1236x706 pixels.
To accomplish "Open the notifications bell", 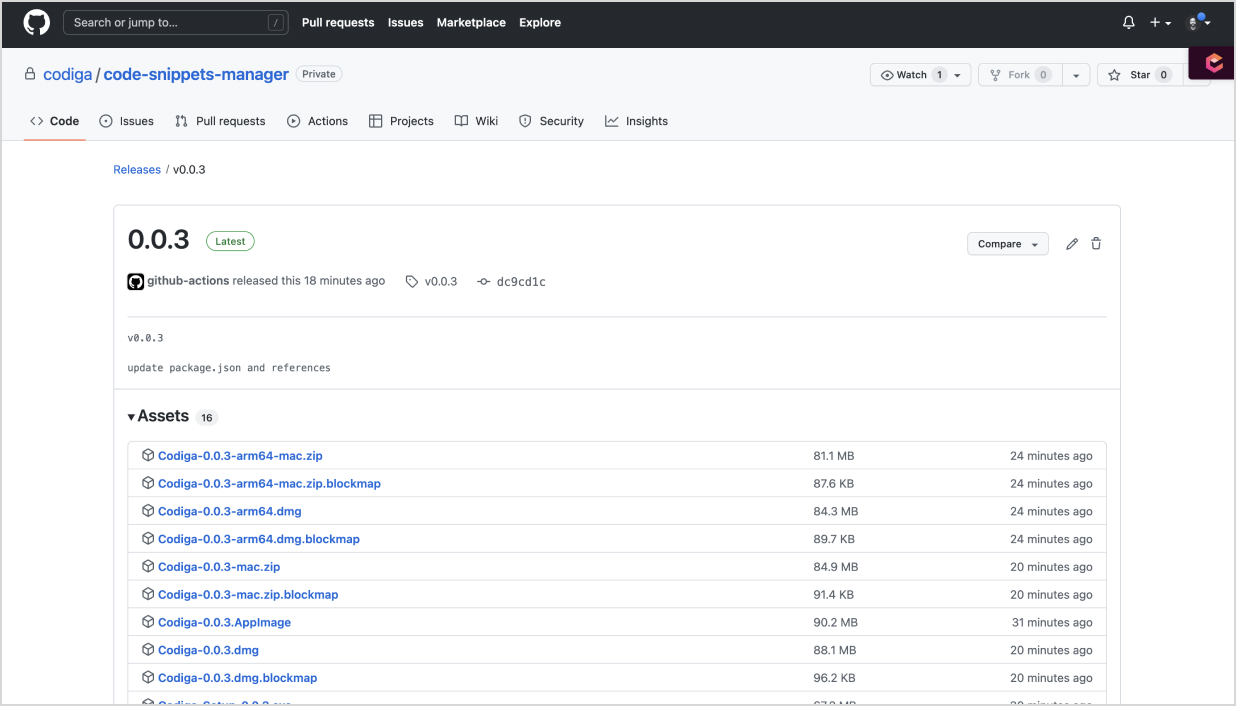I will click(1129, 22).
